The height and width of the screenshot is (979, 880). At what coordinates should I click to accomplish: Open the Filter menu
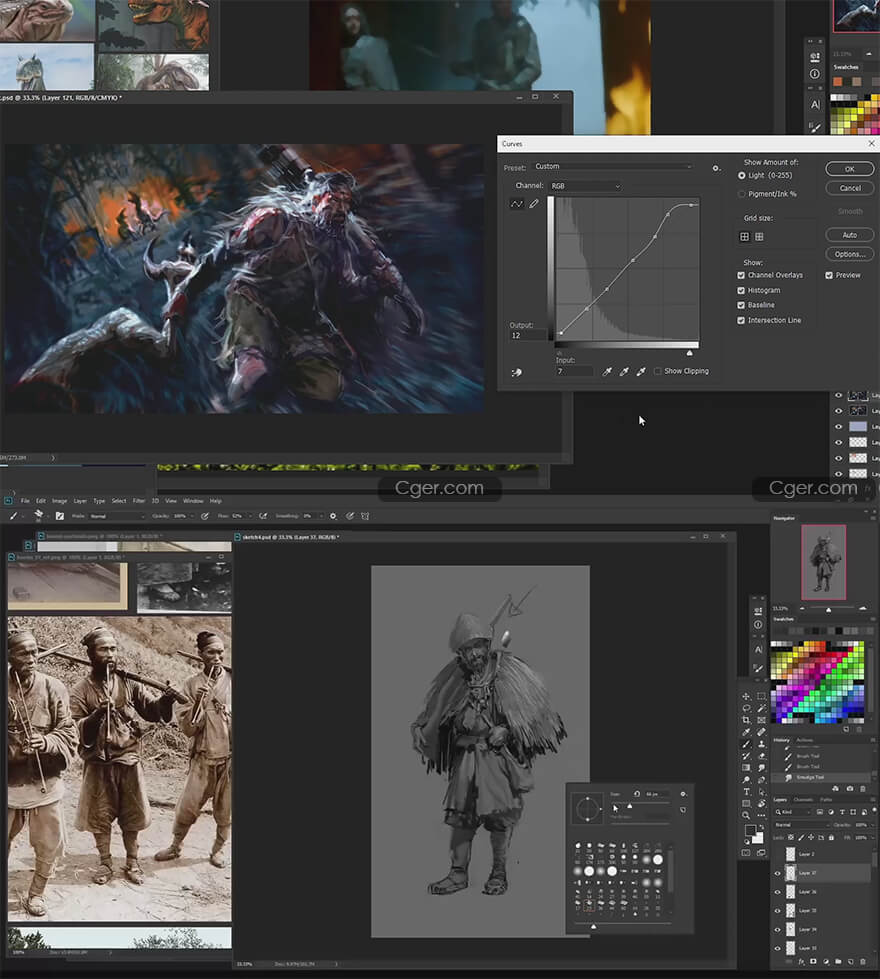[139, 501]
